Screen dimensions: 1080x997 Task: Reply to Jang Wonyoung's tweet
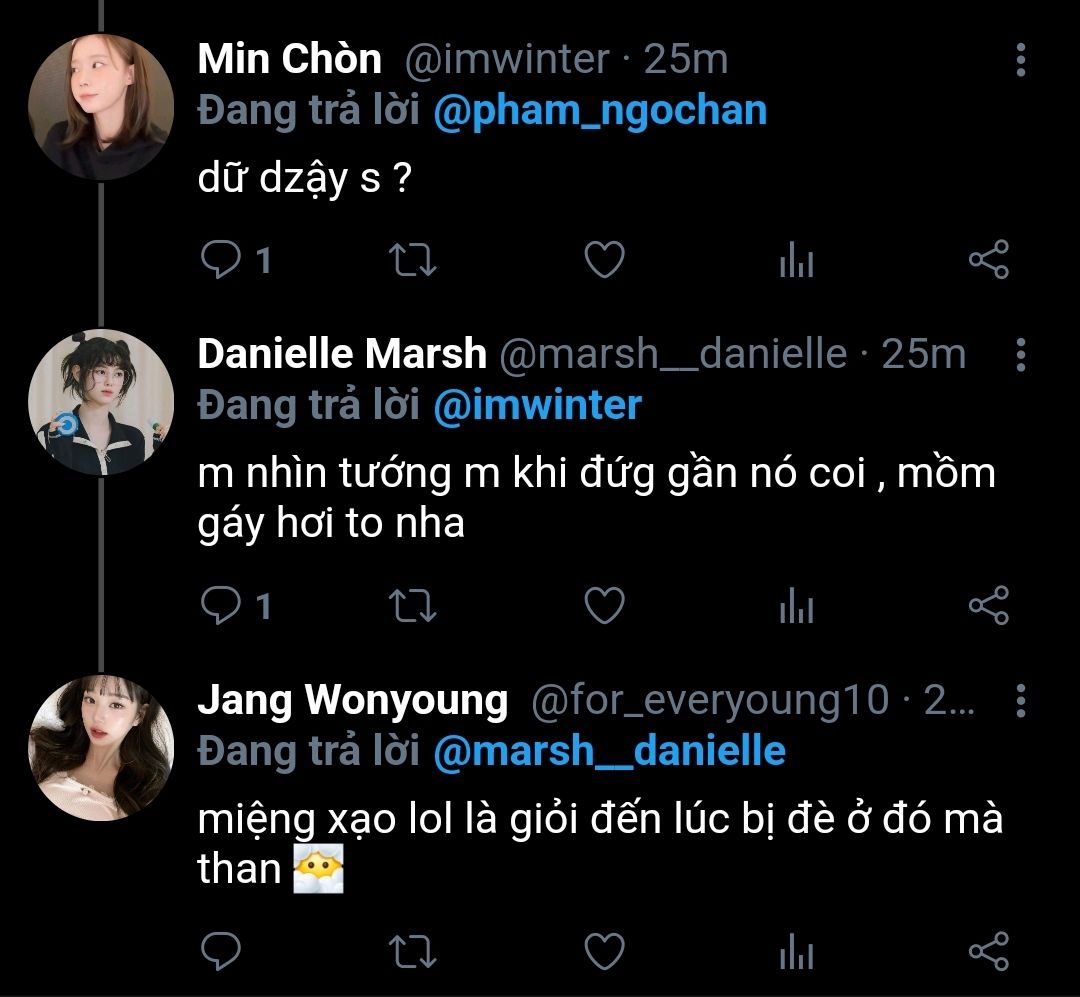(217, 950)
